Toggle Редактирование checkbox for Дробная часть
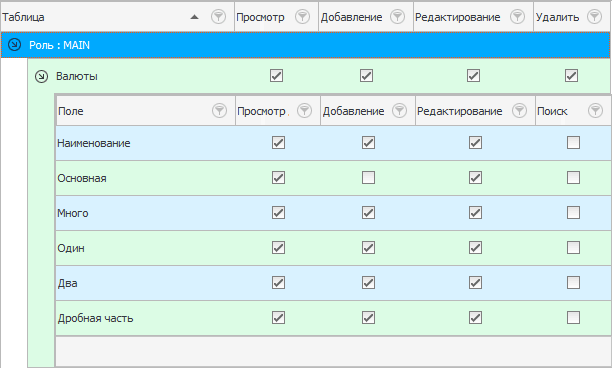 click(475, 318)
